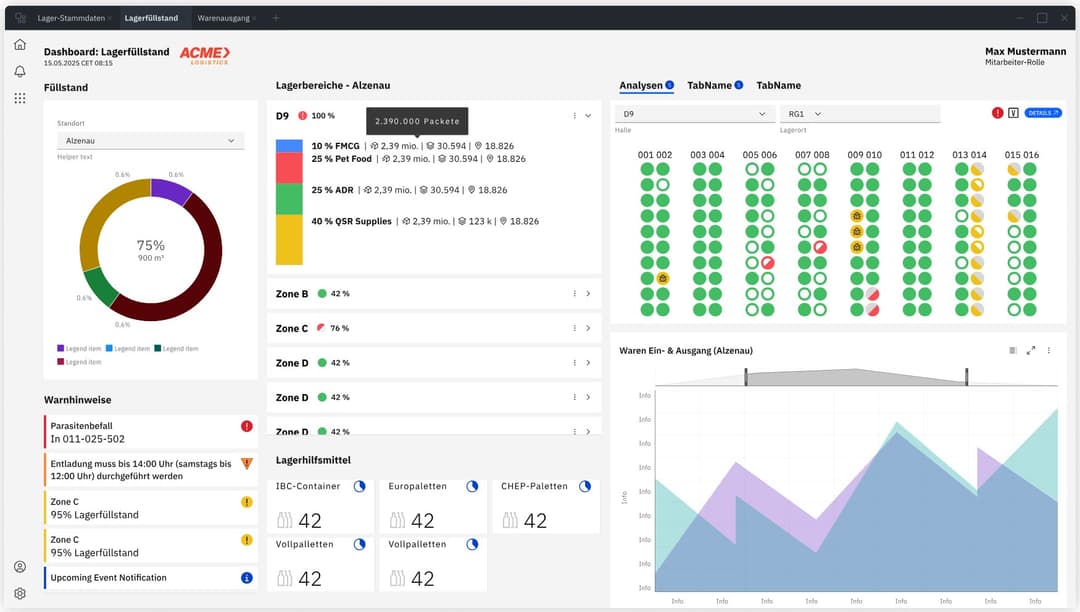Click the filter icon beside the Details button

(1015, 113)
